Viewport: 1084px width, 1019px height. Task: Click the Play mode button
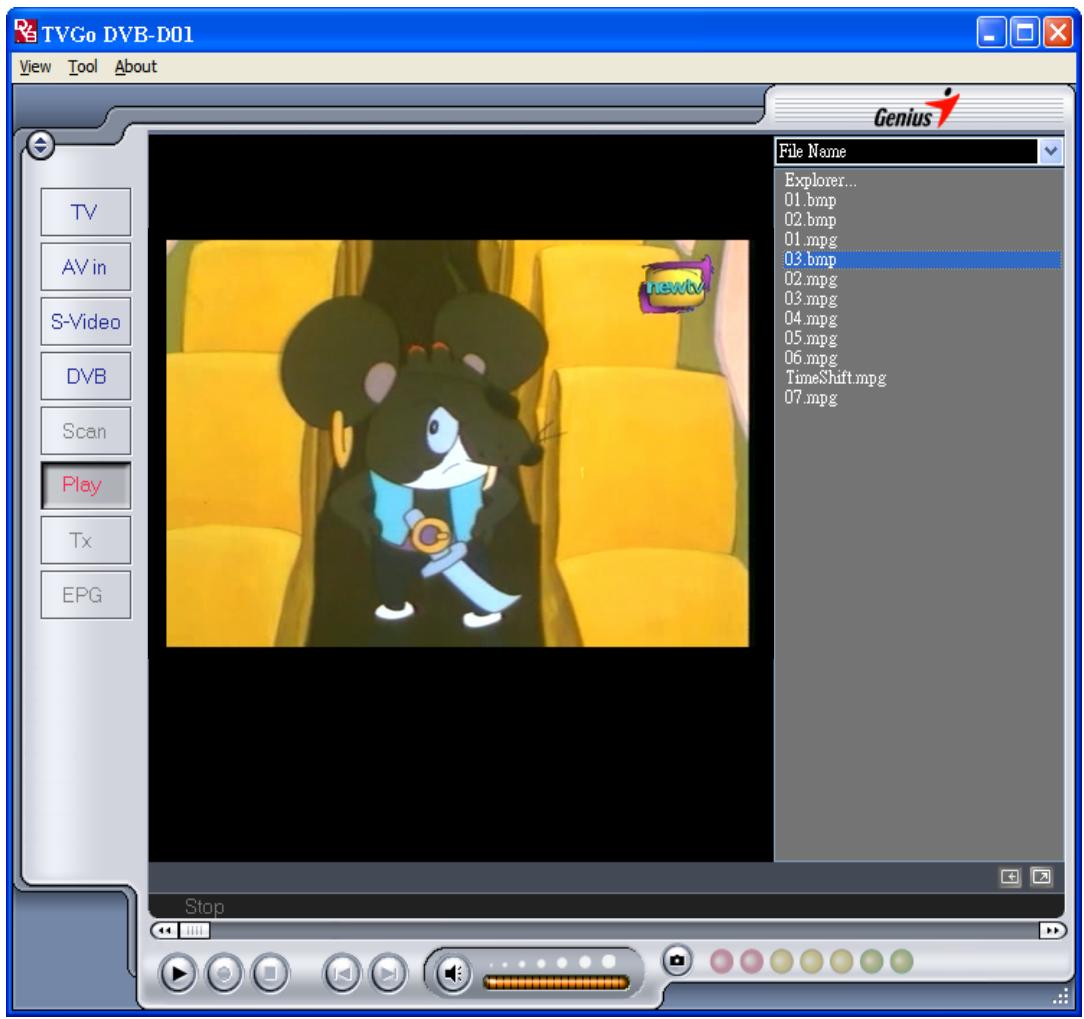[x=86, y=485]
